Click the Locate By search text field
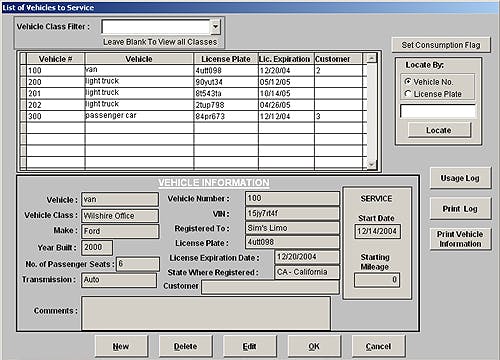The image size is (500, 360). pos(438,111)
